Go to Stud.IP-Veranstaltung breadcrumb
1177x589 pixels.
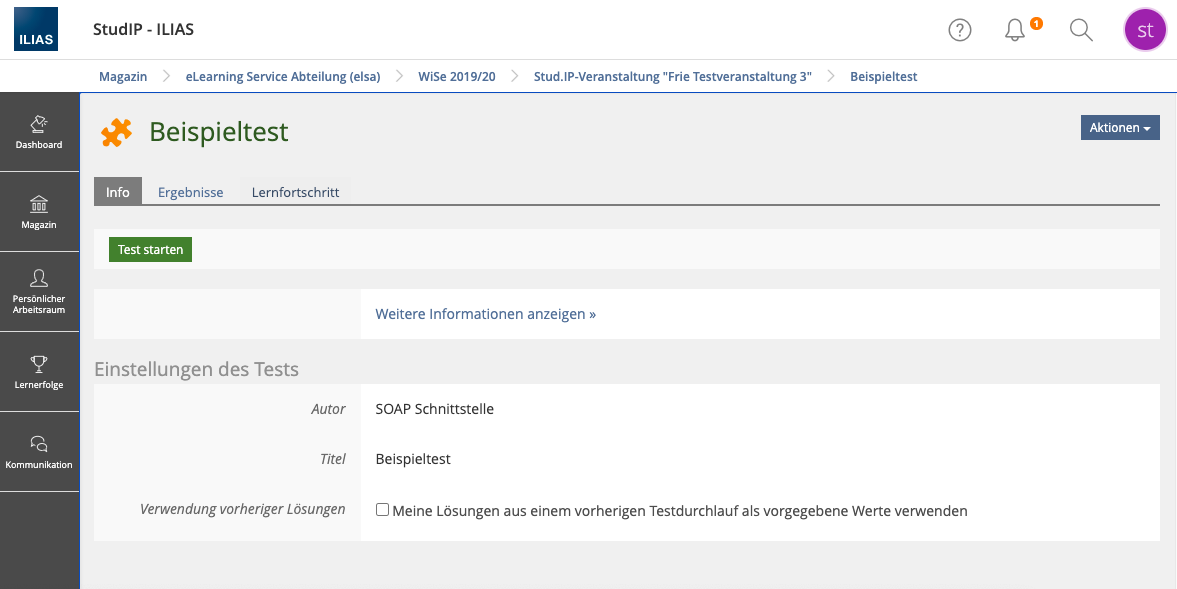pyautogui.click(x=673, y=76)
